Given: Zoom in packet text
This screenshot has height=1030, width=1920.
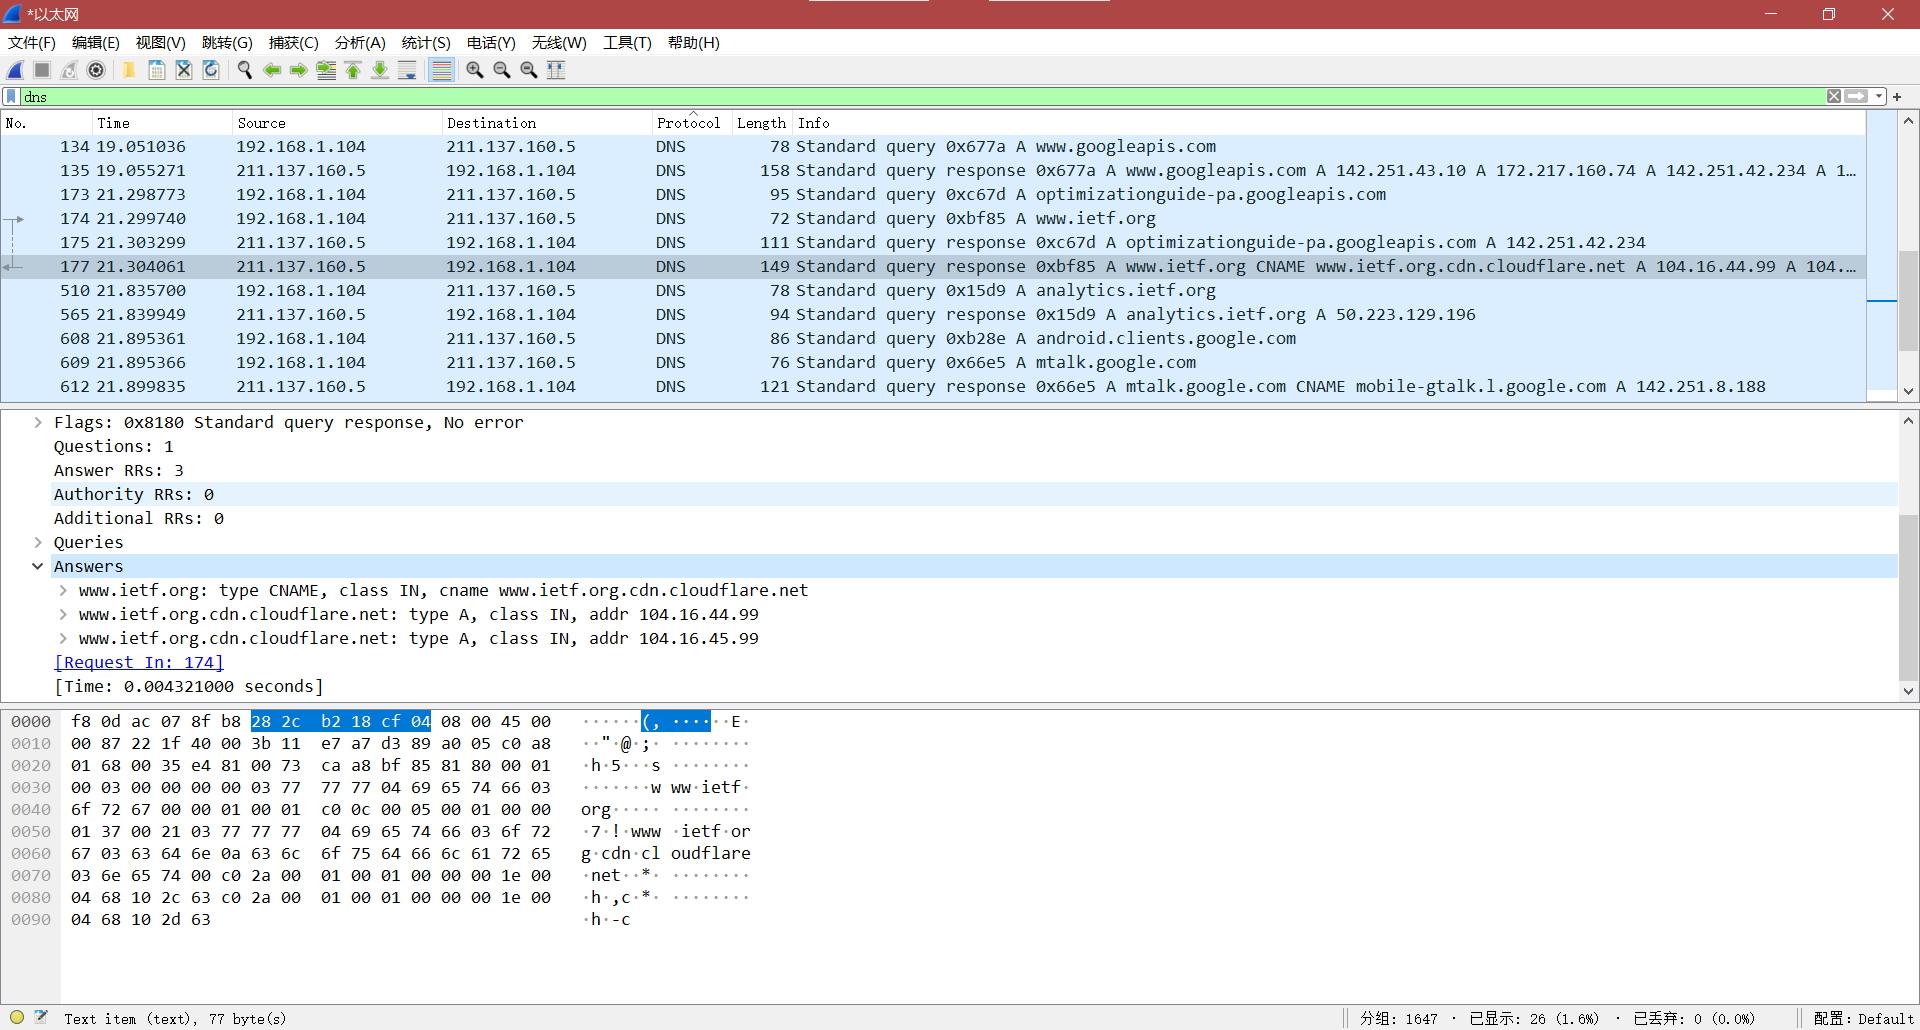Looking at the screenshot, I should [x=474, y=70].
